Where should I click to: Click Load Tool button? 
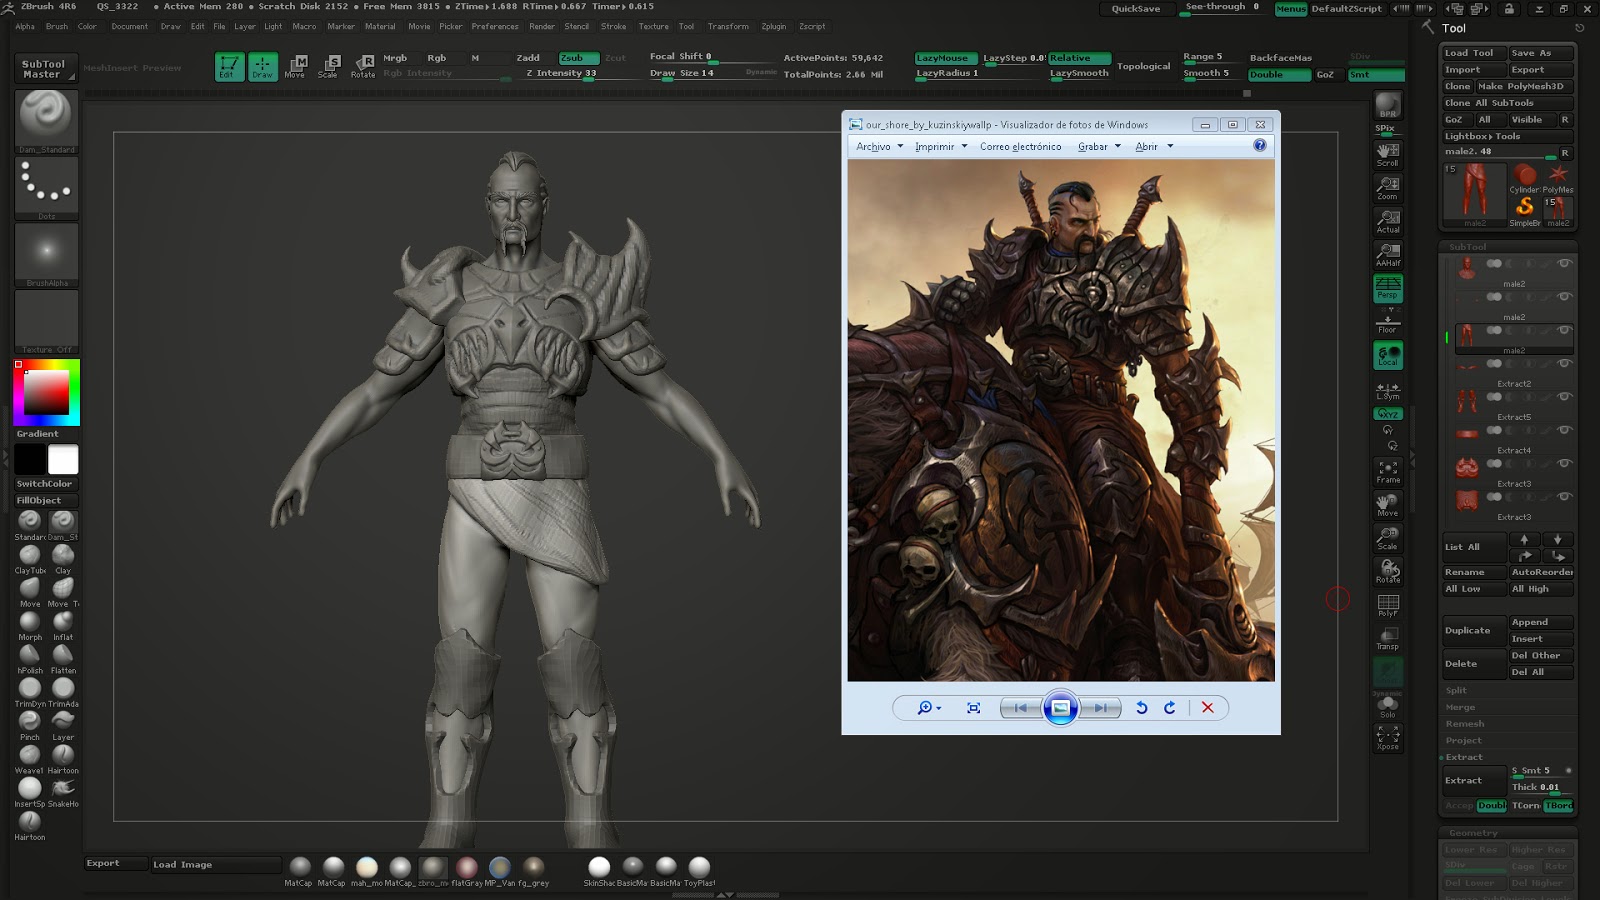tap(1474, 53)
